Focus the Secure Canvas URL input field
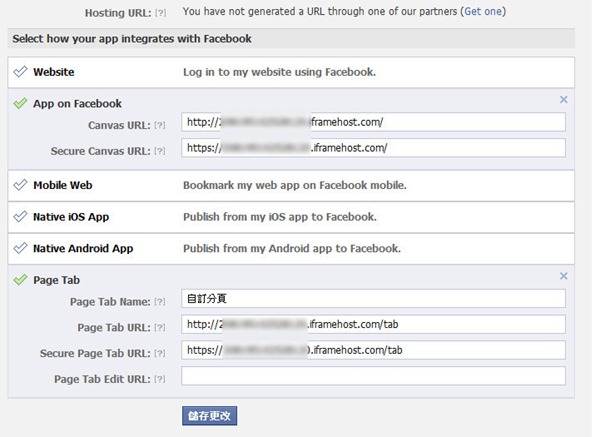Screen dimensions: 600x437 pyautogui.click(x=373, y=148)
